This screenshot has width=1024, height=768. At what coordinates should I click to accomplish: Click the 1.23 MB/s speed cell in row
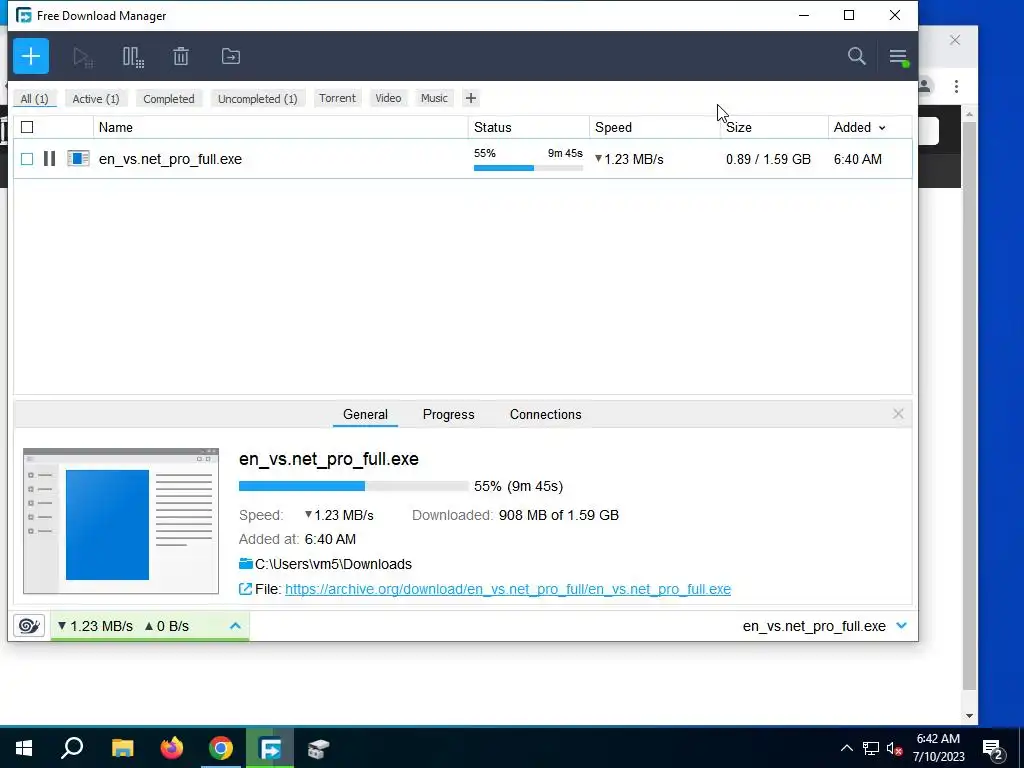click(629, 159)
